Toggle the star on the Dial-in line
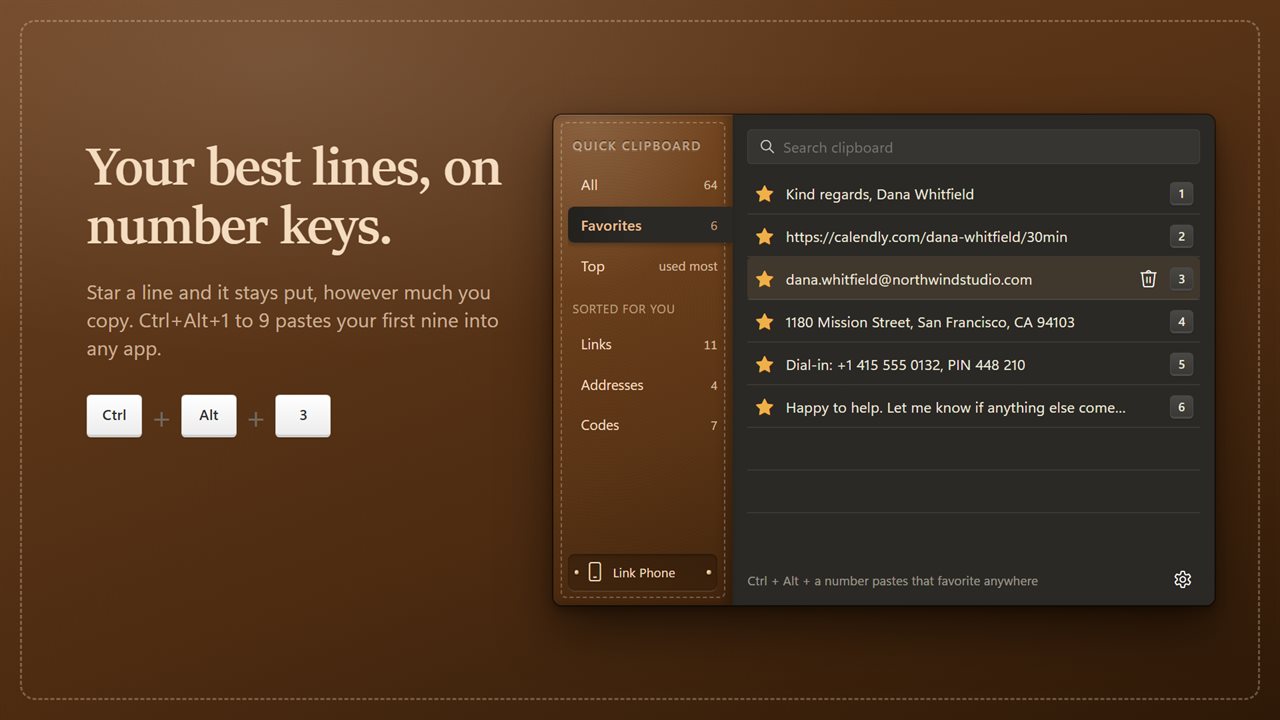 765,365
